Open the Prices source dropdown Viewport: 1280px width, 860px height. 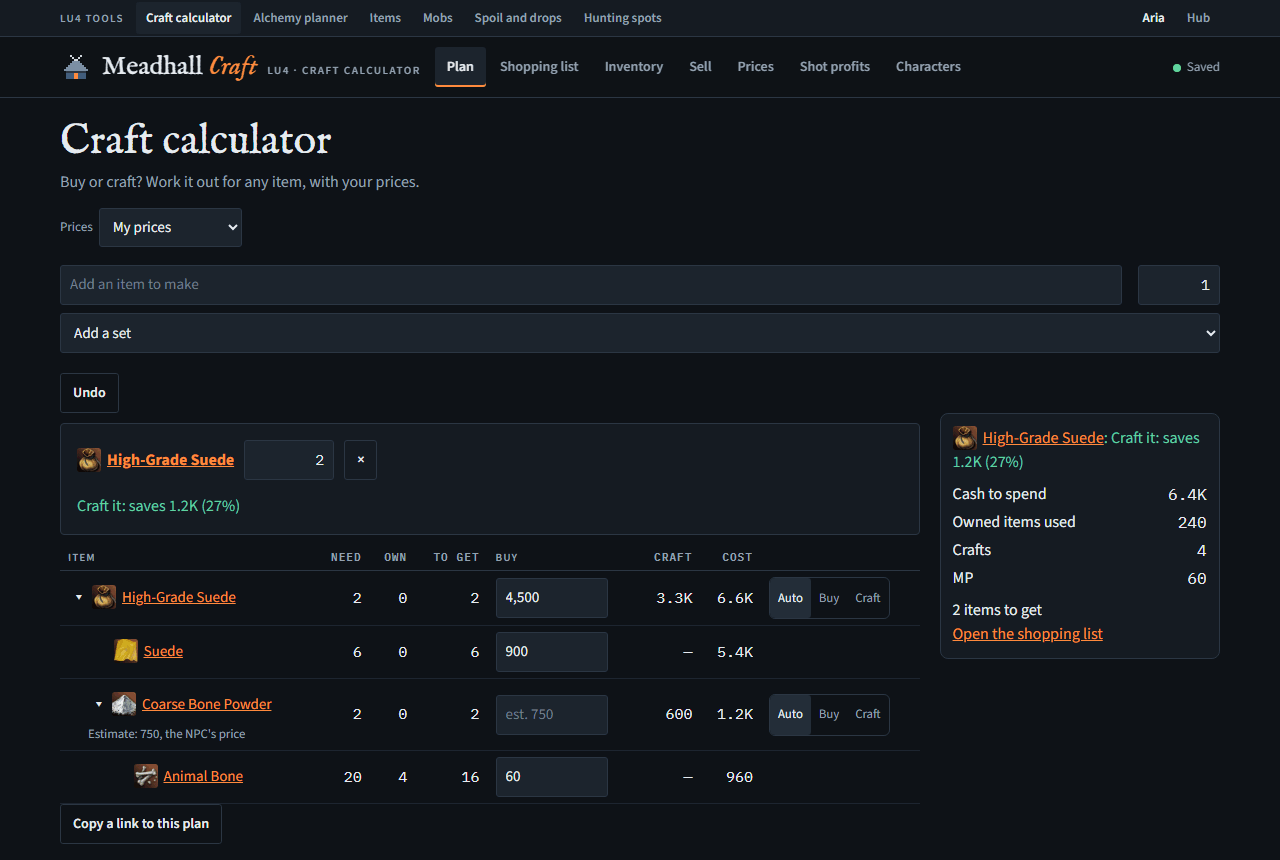tap(170, 227)
